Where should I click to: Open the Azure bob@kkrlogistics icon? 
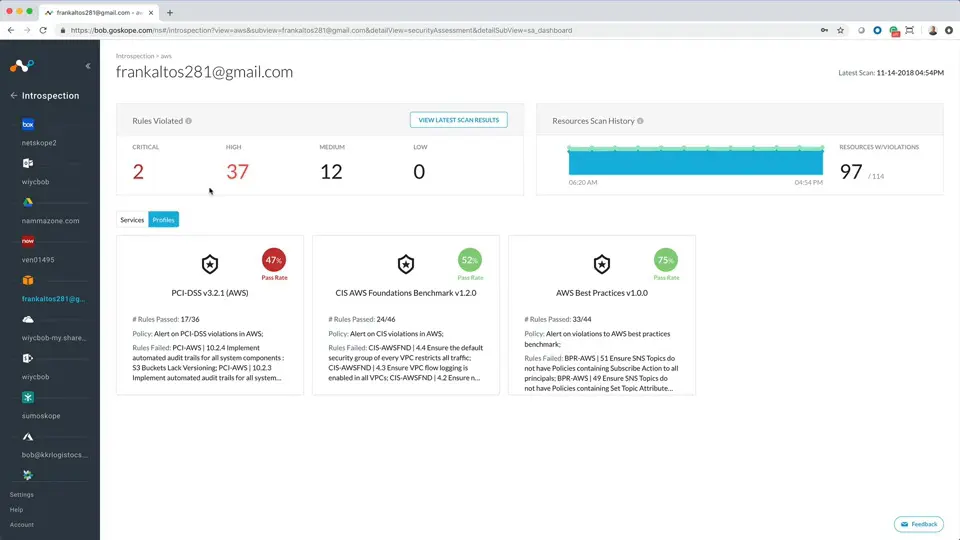tap(28, 437)
